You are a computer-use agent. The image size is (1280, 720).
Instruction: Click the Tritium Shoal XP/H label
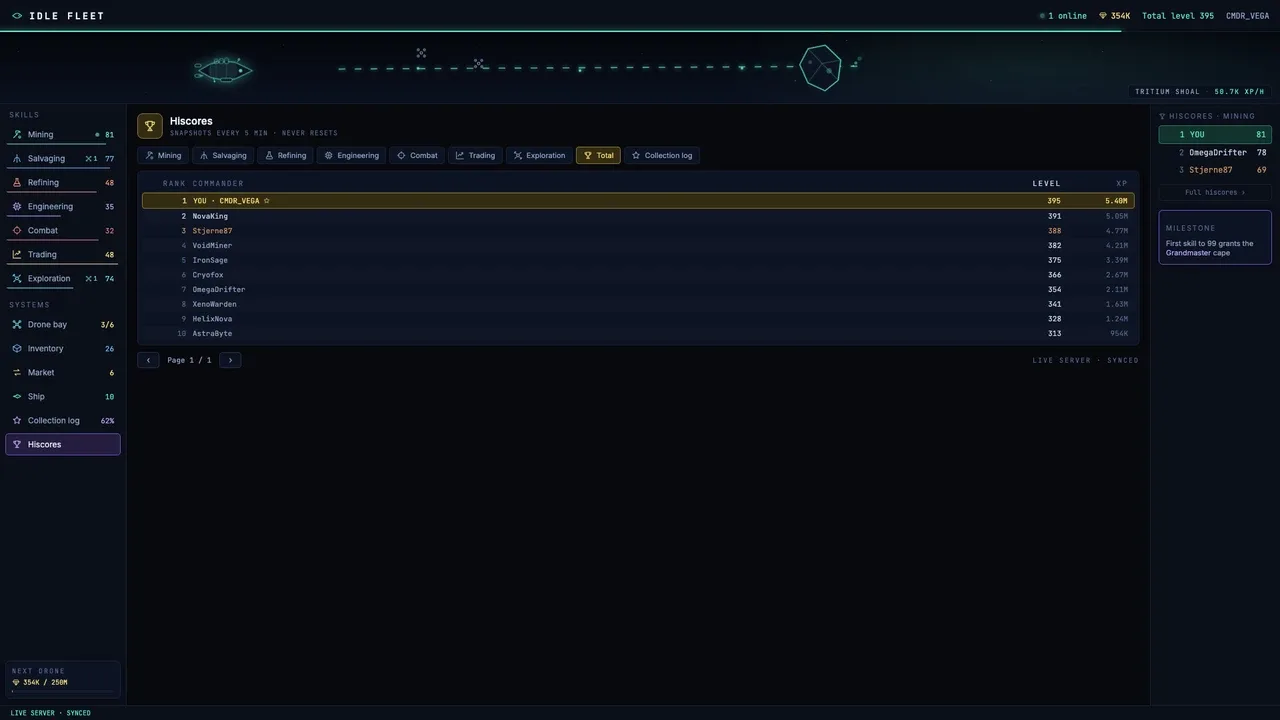1200,92
